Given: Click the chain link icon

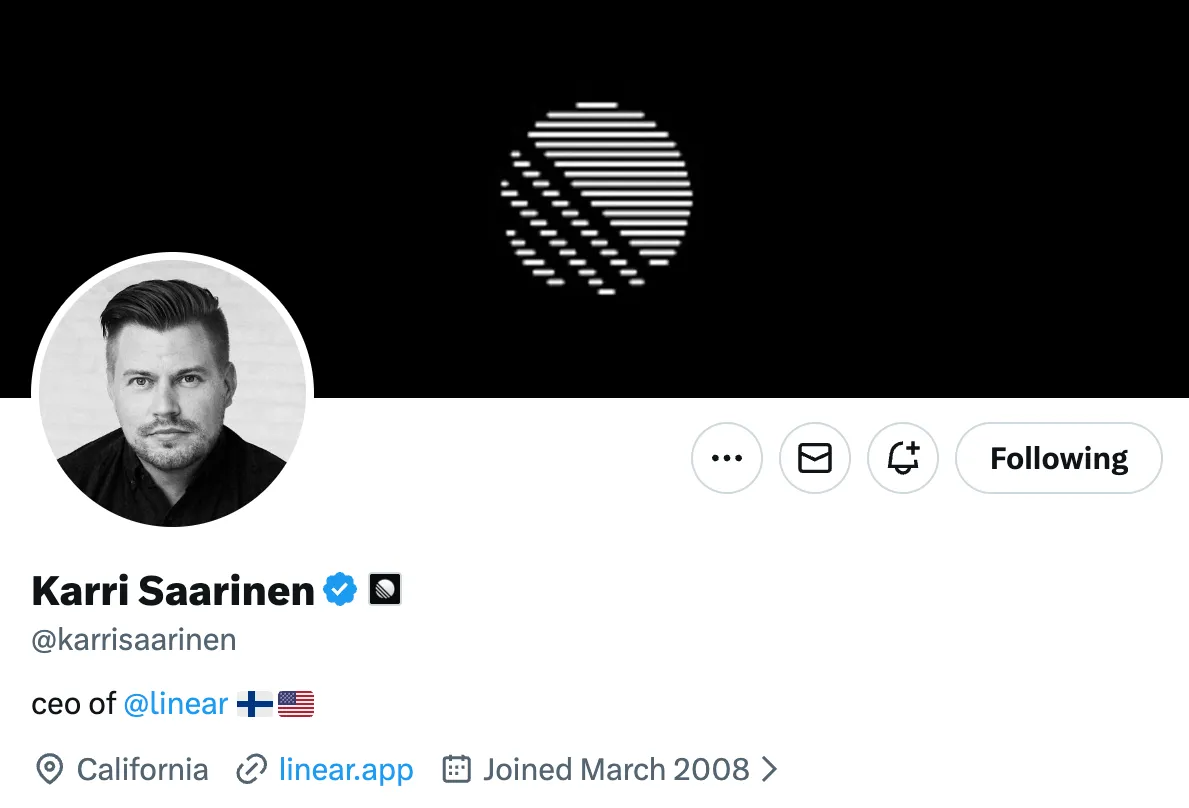Looking at the screenshot, I should pyautogui.click(x=251, y=770).
